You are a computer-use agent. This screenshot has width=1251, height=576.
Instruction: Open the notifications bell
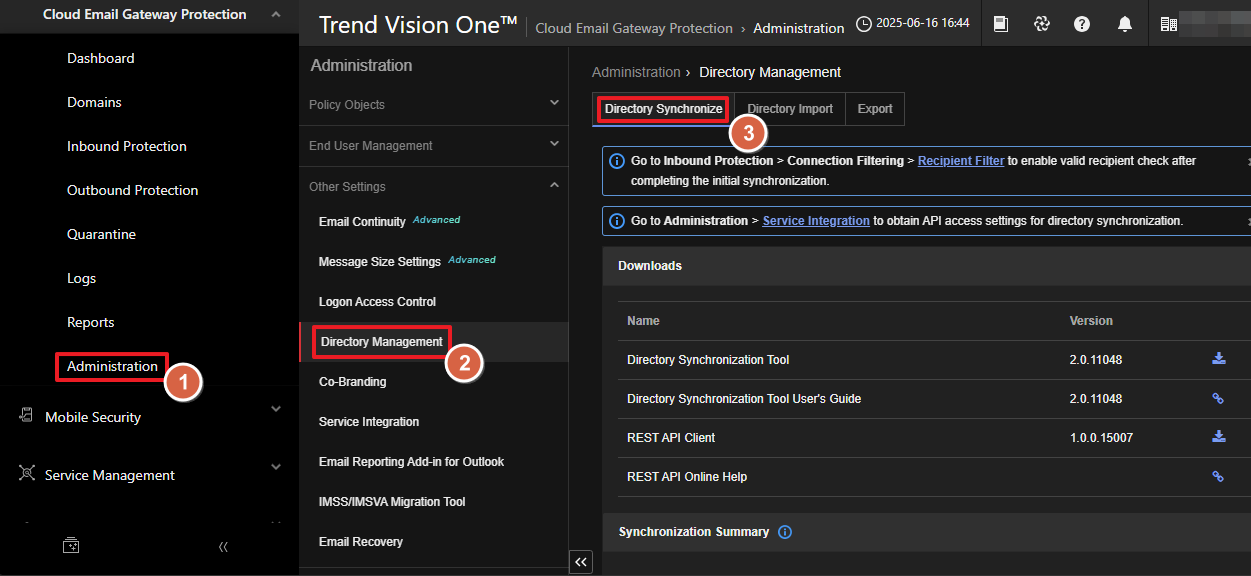[x=1125, y=24]
